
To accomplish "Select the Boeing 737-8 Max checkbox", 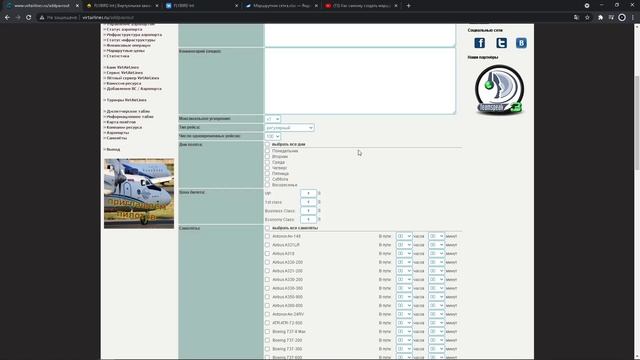I will (267, 331).
